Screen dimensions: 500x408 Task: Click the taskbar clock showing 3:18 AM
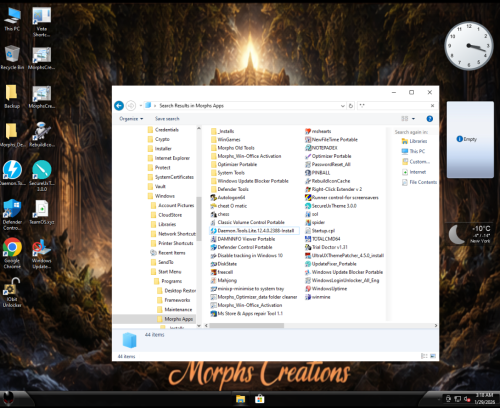484,398
